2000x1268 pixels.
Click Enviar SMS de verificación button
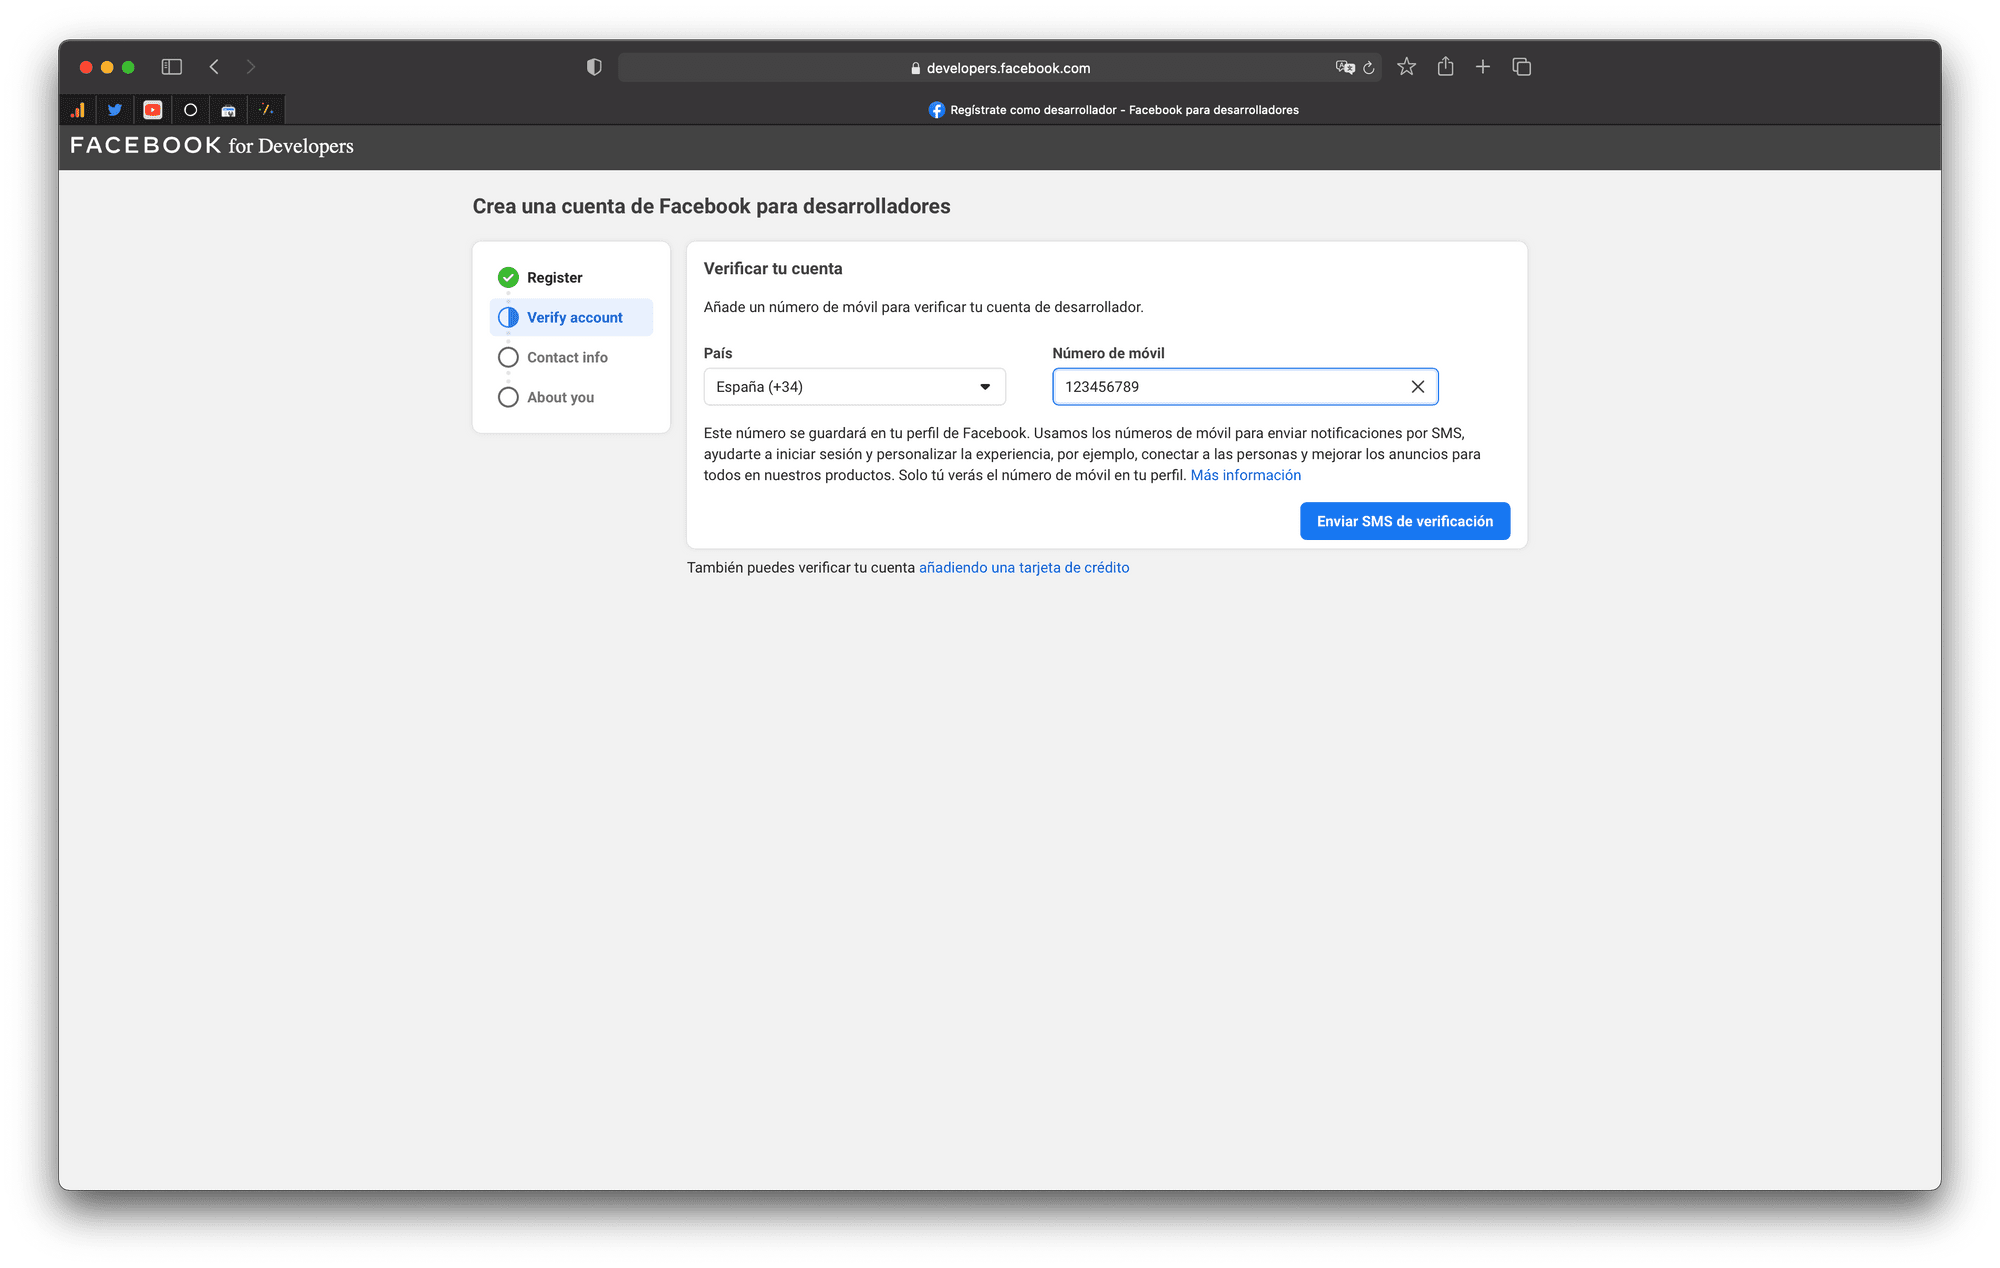click(x=1405, y=521)
